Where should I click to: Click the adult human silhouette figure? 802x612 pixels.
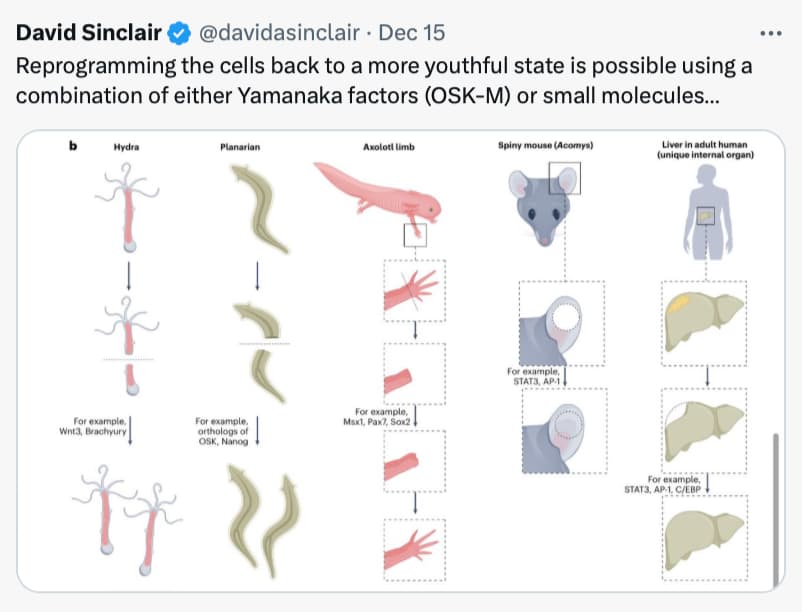coord(708,214)
